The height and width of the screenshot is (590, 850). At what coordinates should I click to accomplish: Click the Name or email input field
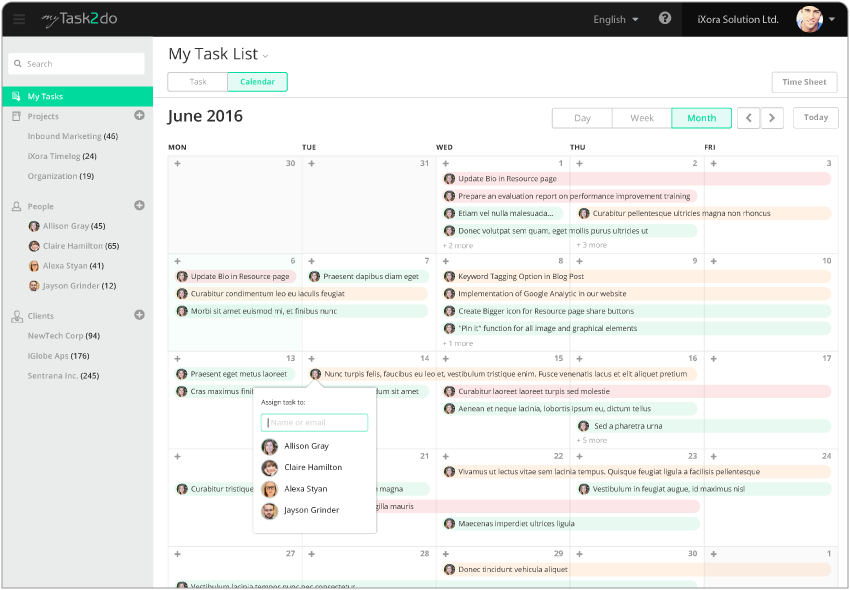(x=314, y=423)
